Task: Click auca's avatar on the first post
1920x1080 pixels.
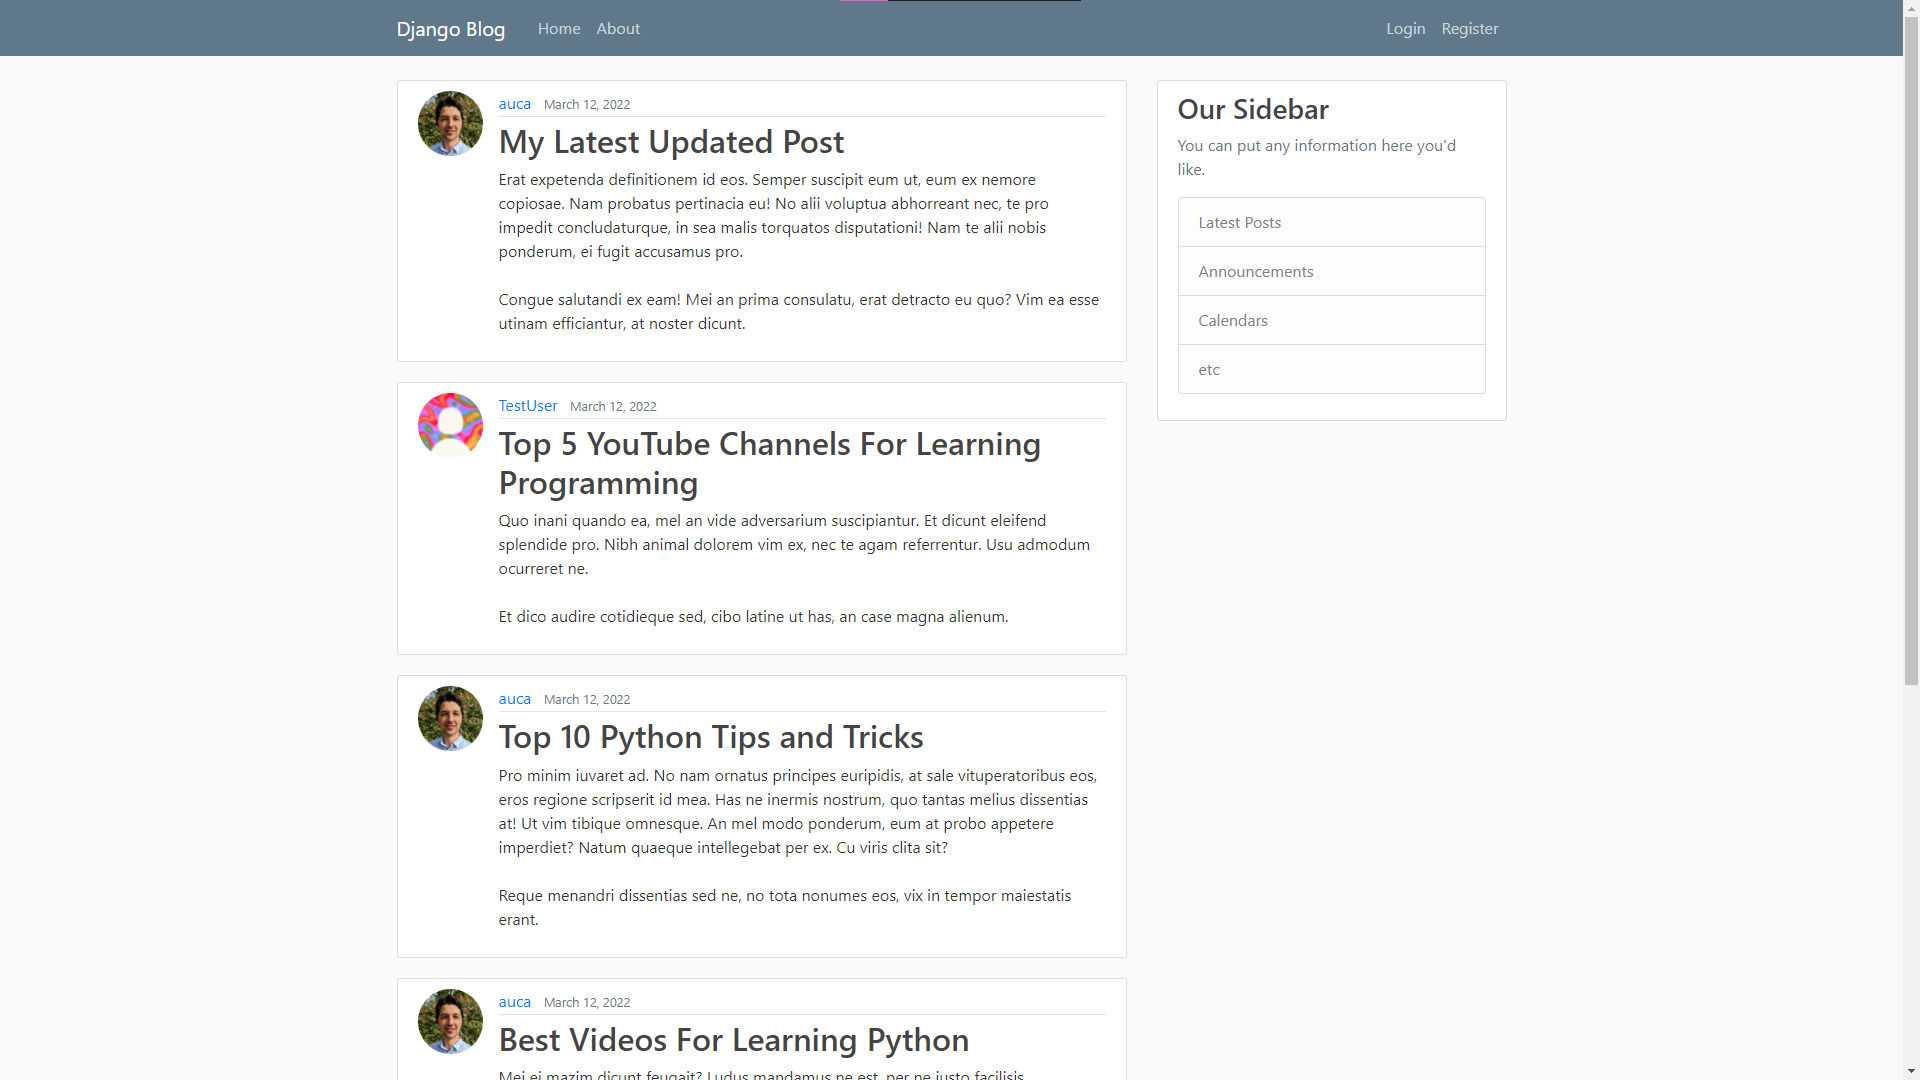Action: pos(450,124)
